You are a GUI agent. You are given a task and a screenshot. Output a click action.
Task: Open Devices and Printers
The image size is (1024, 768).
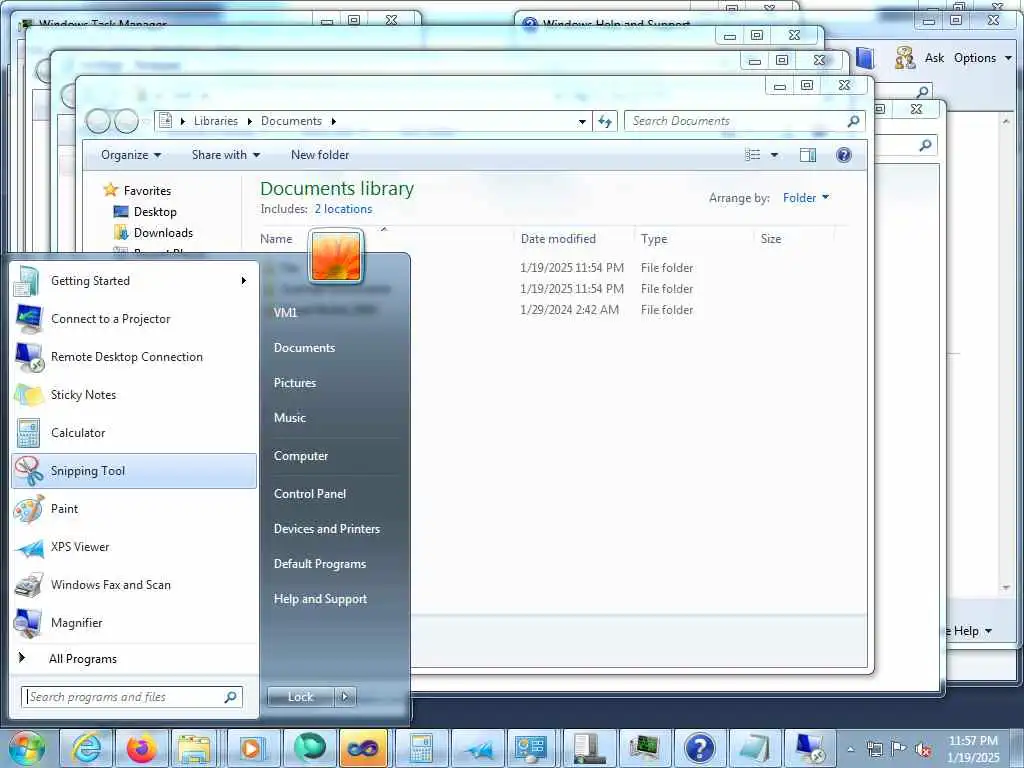pos(327,528)
